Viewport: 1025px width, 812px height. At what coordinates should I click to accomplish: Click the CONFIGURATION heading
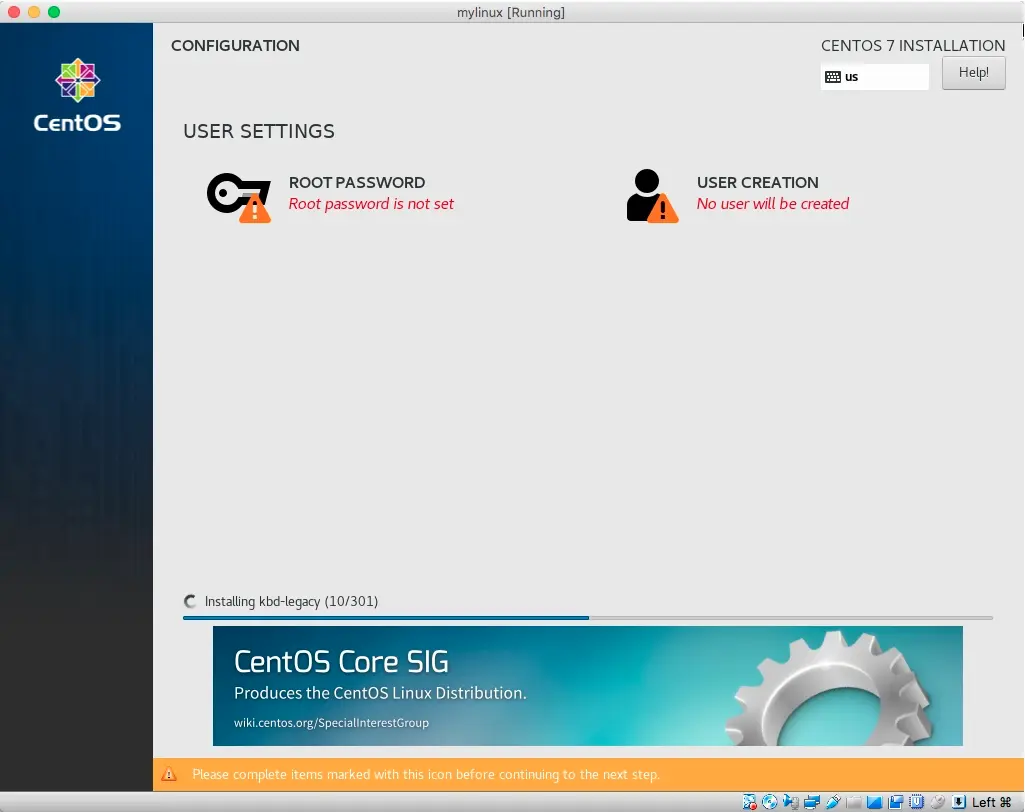(235, 46)
